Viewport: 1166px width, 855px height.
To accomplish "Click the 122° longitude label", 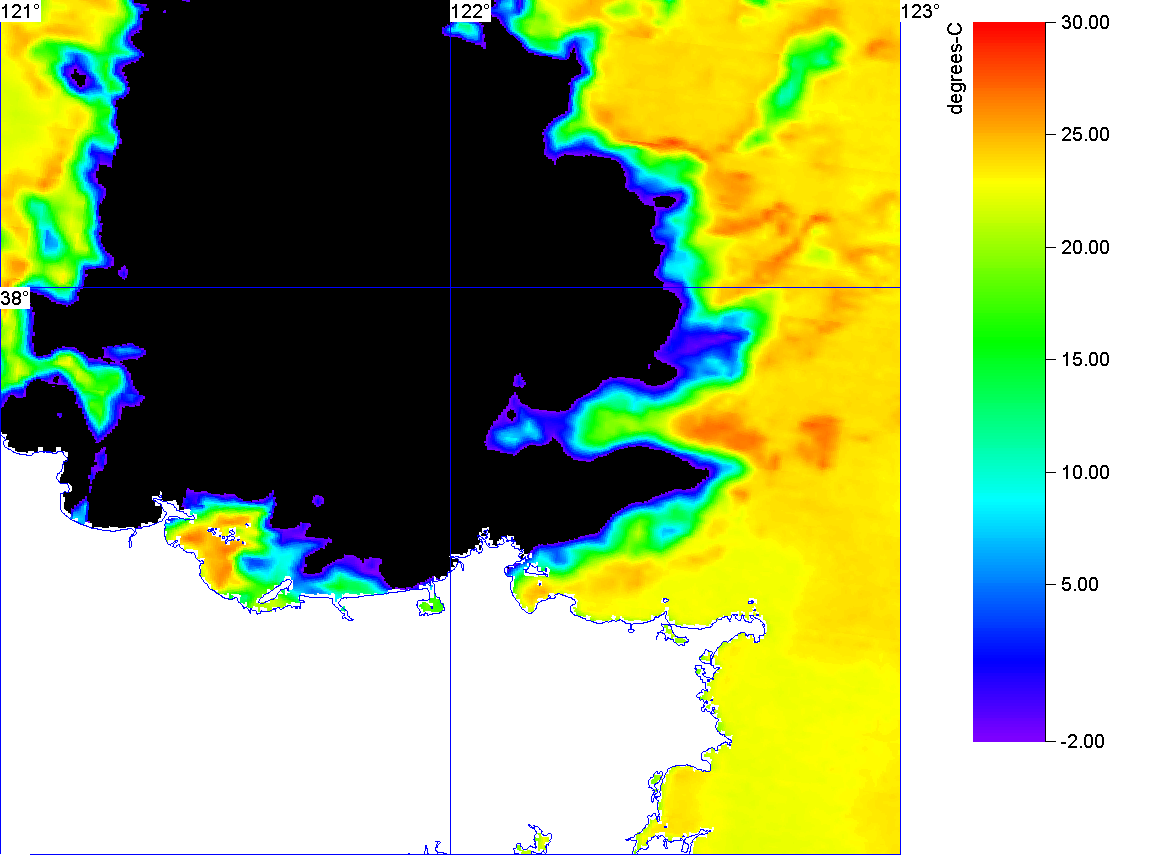I will pyautogui.click(x=471, y=11).
